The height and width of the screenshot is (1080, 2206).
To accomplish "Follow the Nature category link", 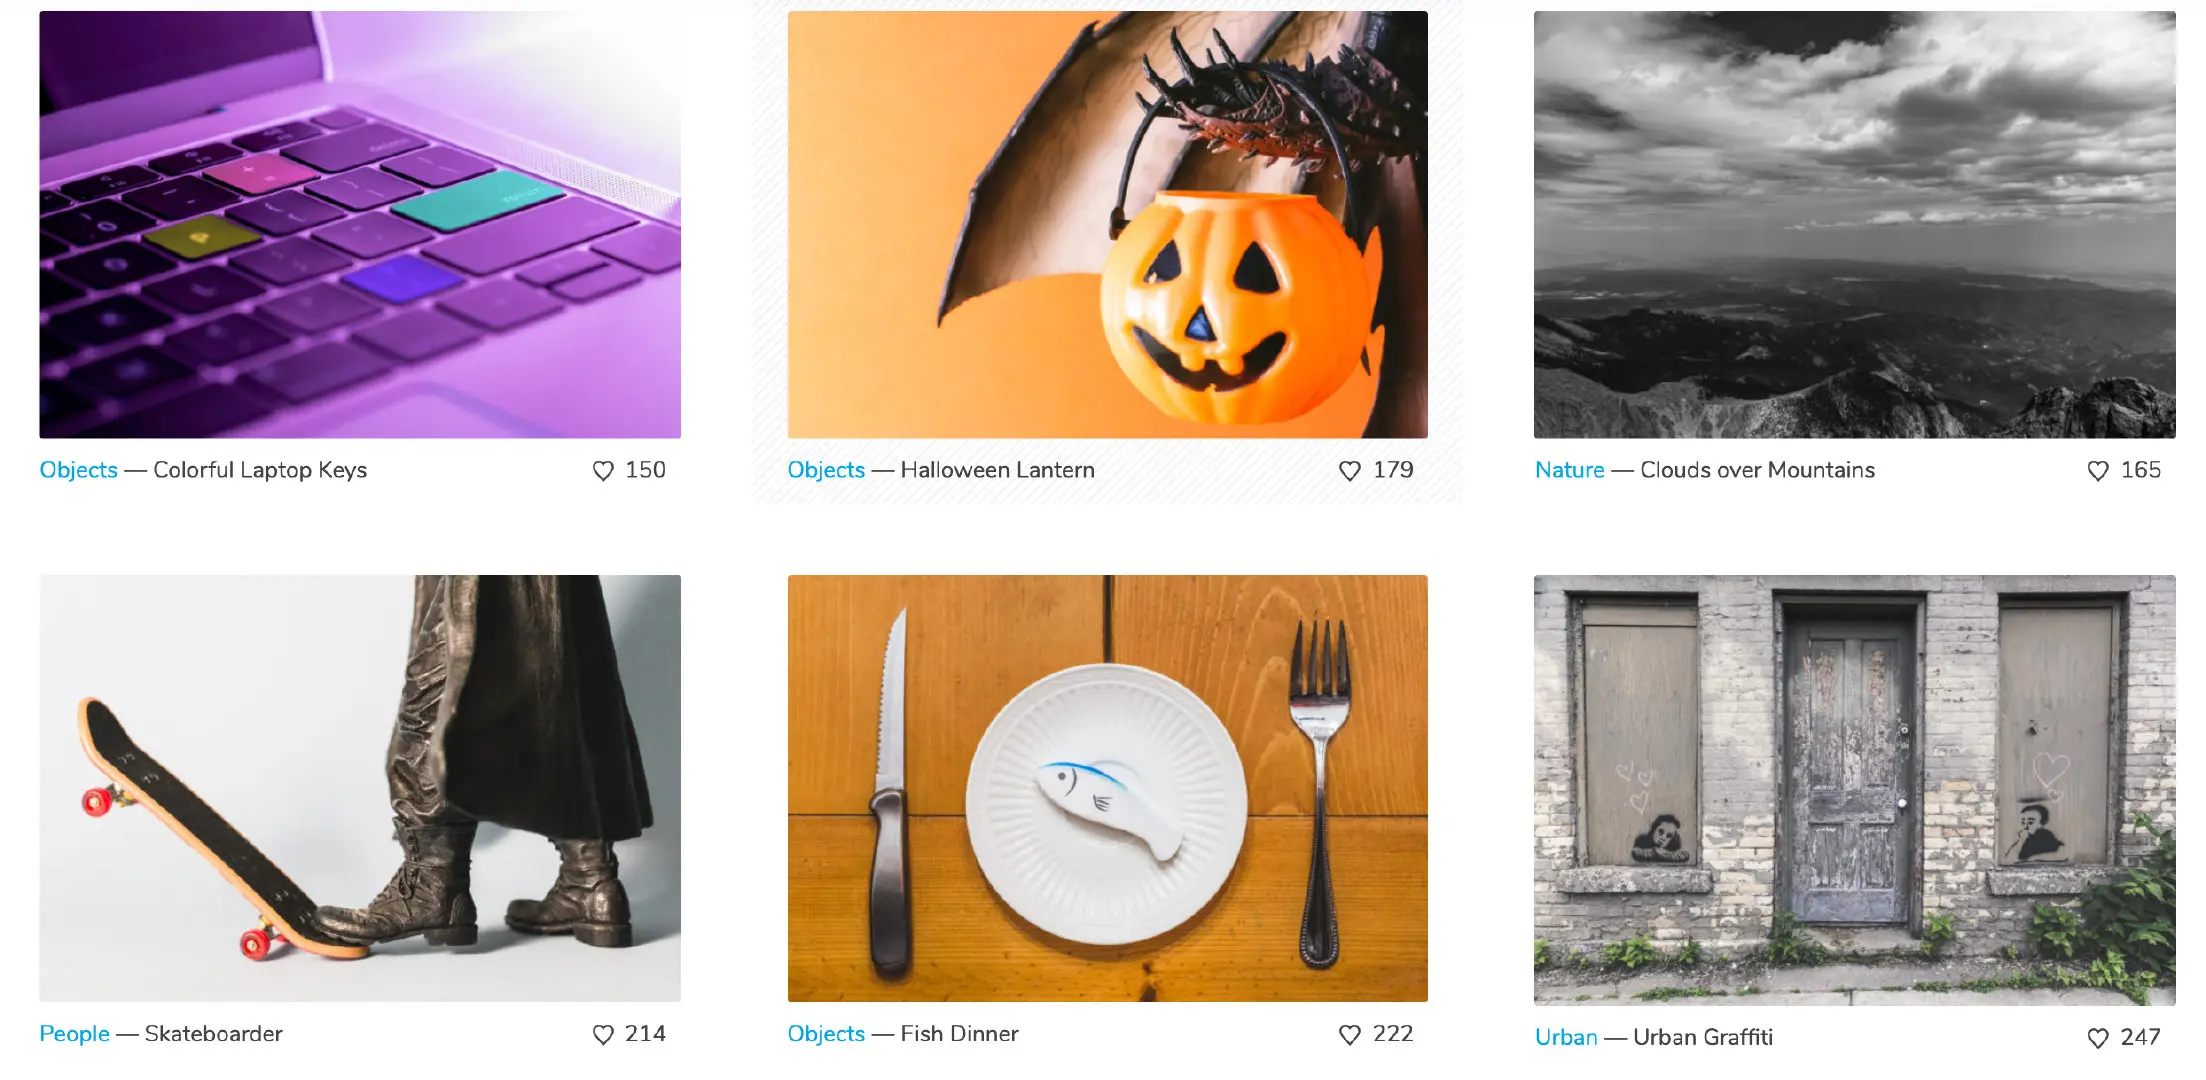I will pyautogui.click(x=1569, y=470).
